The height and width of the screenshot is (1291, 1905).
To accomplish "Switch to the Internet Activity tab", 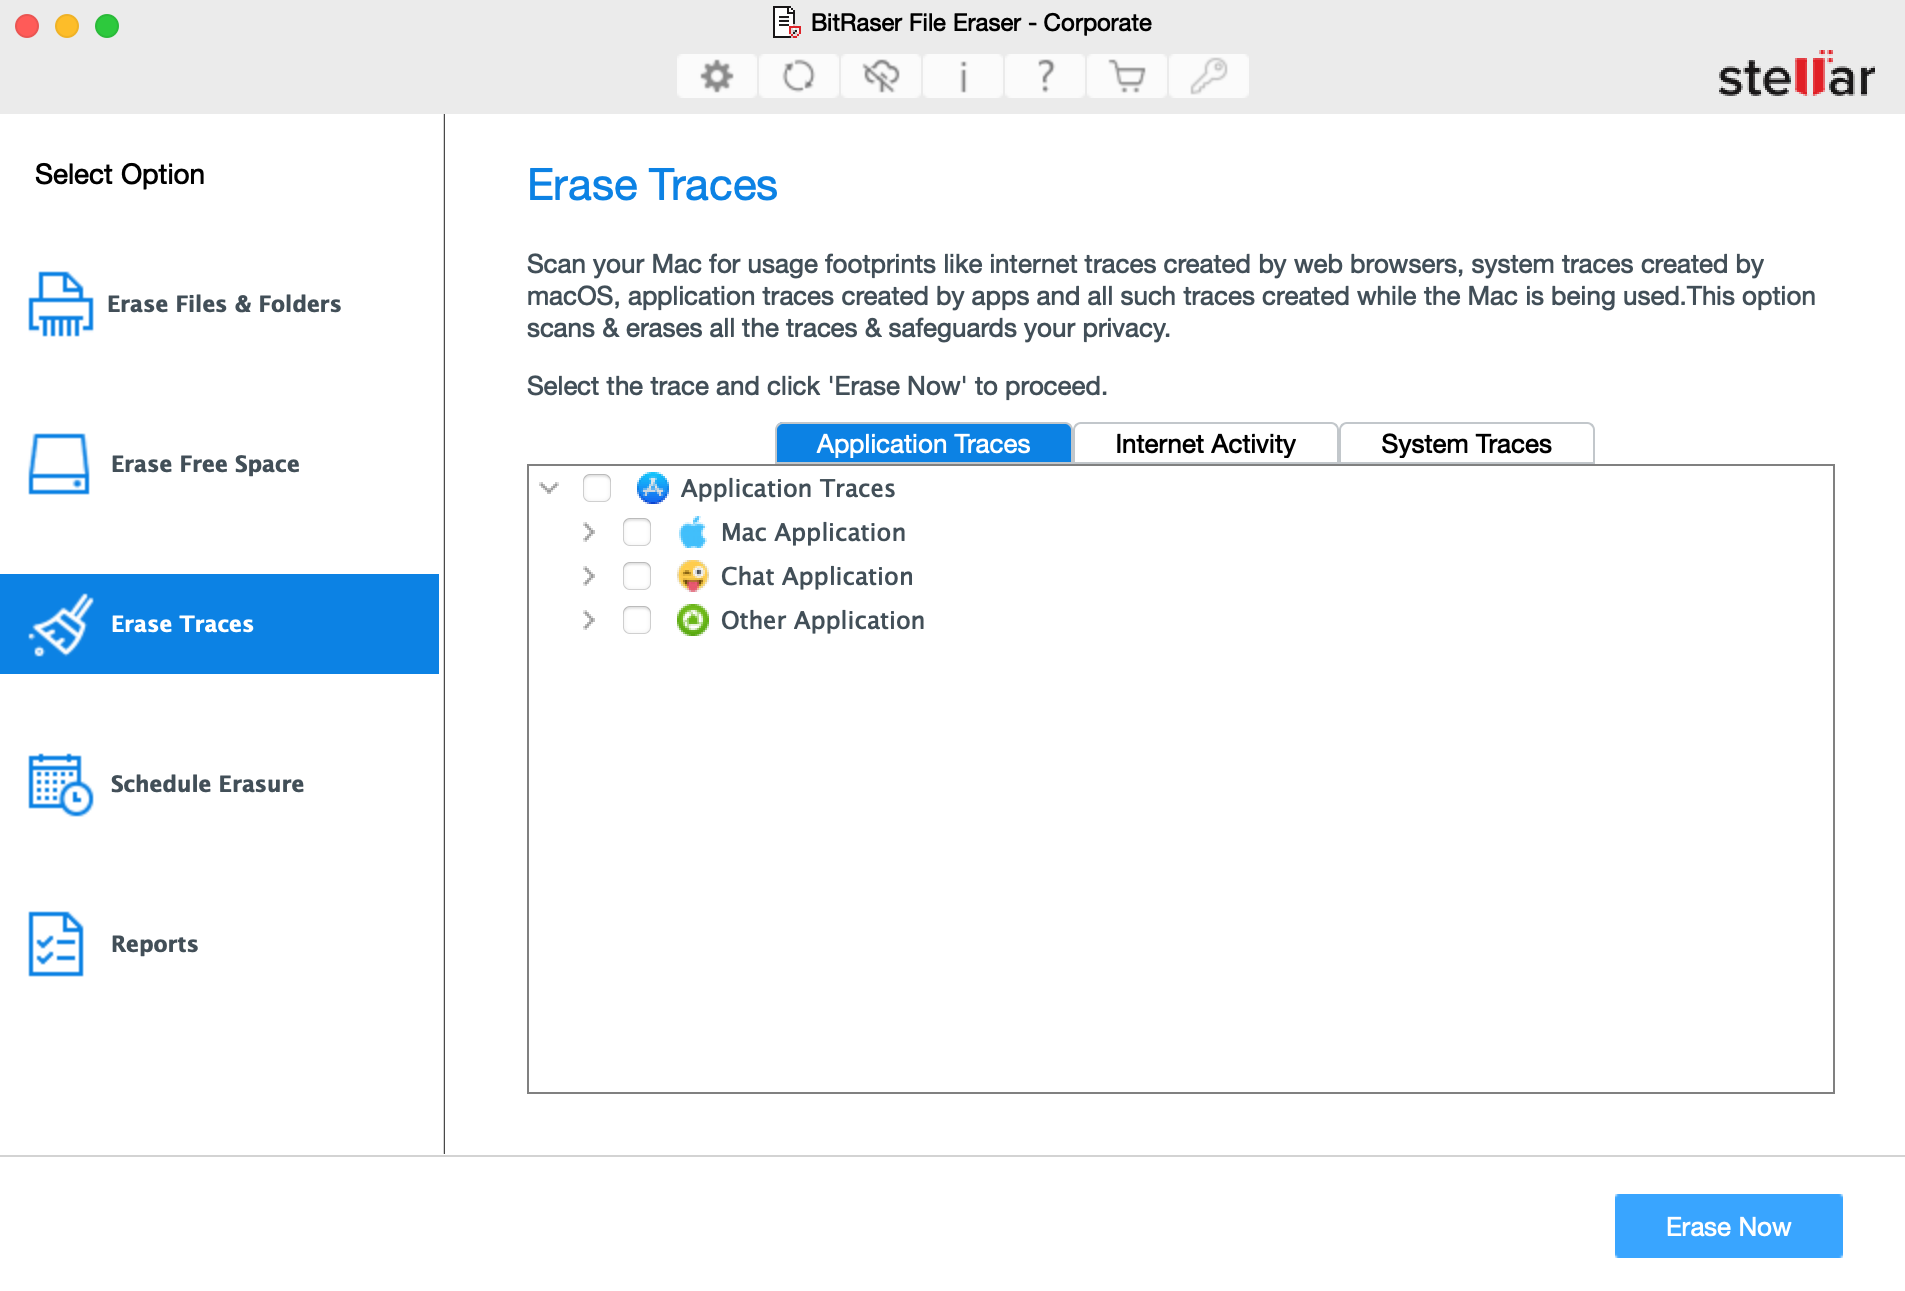I will pyautogui.click(x=1205, y=444).
